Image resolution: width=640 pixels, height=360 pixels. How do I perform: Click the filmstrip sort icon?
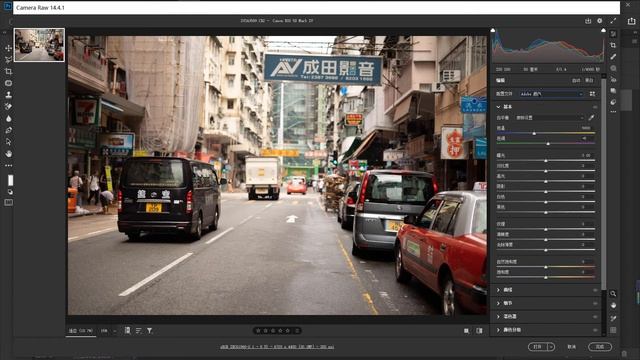tap(139, 331)
